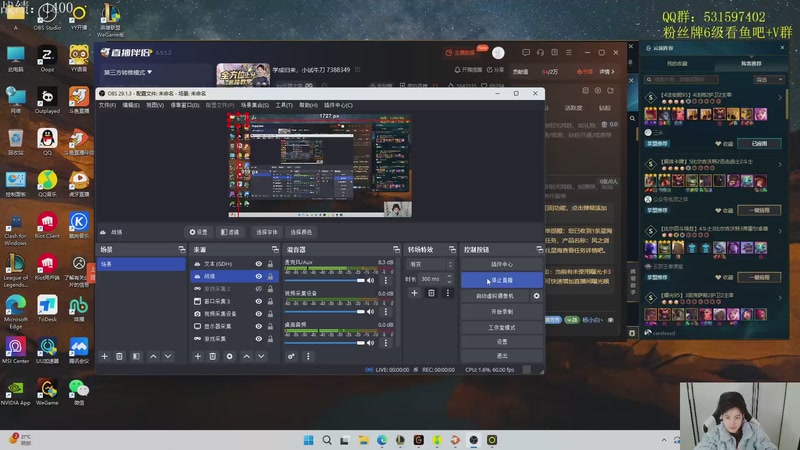
Task: Open 场景集合(S) menu in OBS
Action: [x=255, y=105]
